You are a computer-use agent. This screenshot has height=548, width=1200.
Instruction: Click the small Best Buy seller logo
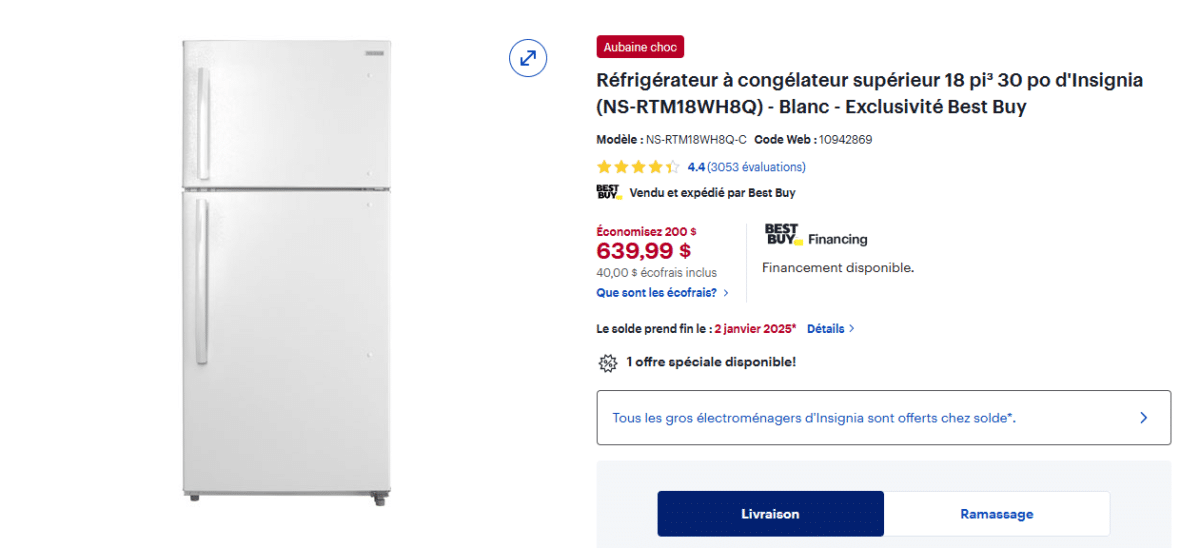pyautogui.click(x=609, y=192)
